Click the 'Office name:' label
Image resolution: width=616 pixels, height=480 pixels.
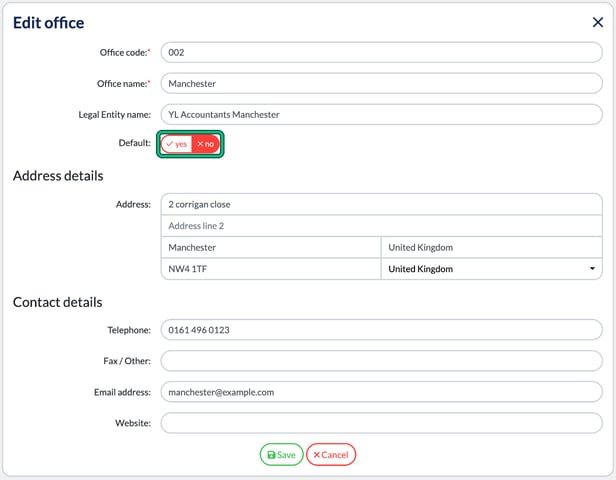pos(124,84)
